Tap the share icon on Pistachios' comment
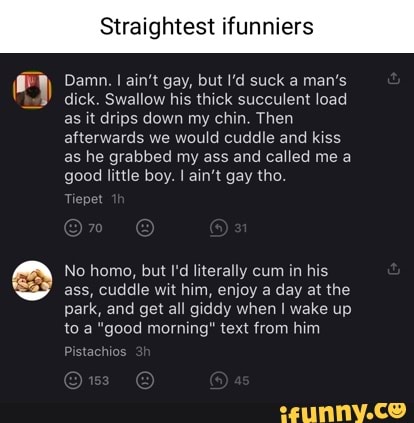The image size is (414, 423). click(393, 269)
